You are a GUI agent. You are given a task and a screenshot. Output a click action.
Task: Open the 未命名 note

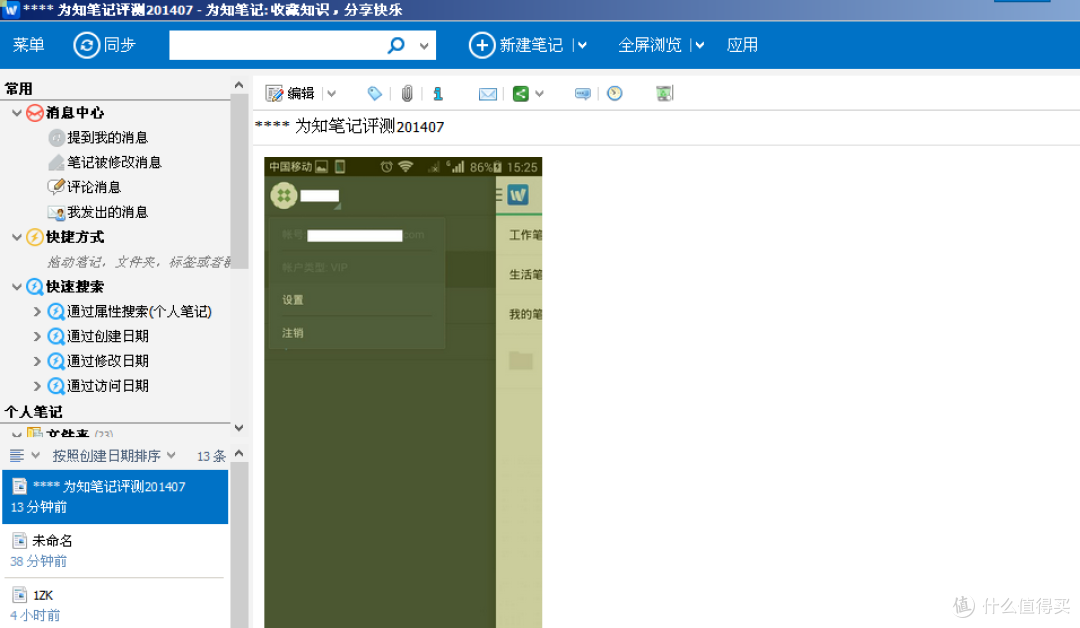(115, 551)
